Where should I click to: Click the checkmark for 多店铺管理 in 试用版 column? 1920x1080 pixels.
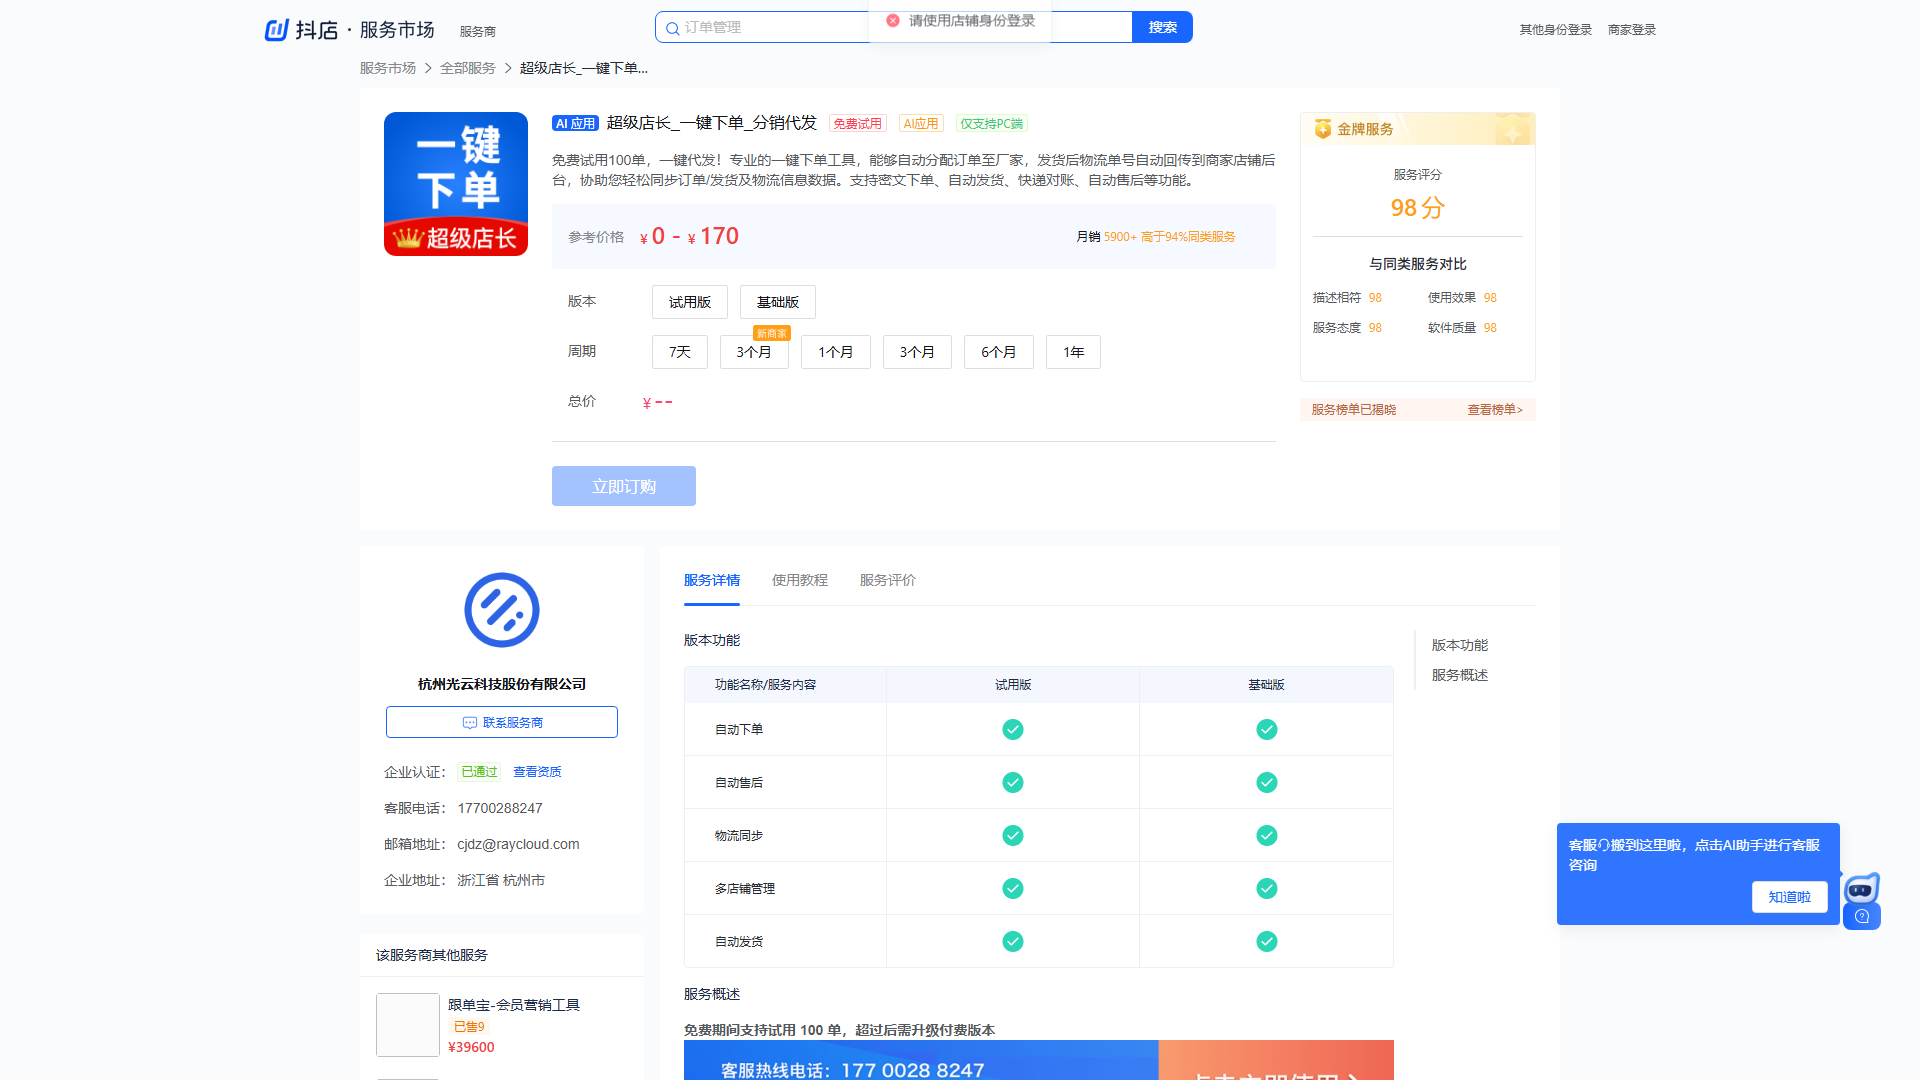click(x=1013, y=888)
